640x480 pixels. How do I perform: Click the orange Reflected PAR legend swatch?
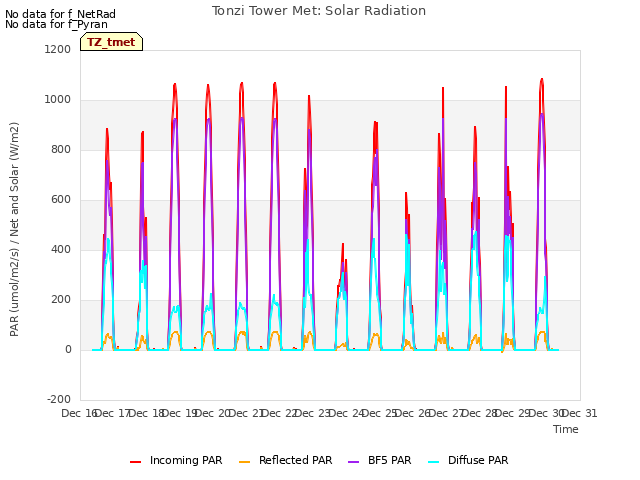pyautogui.click(x=244, y=462)
